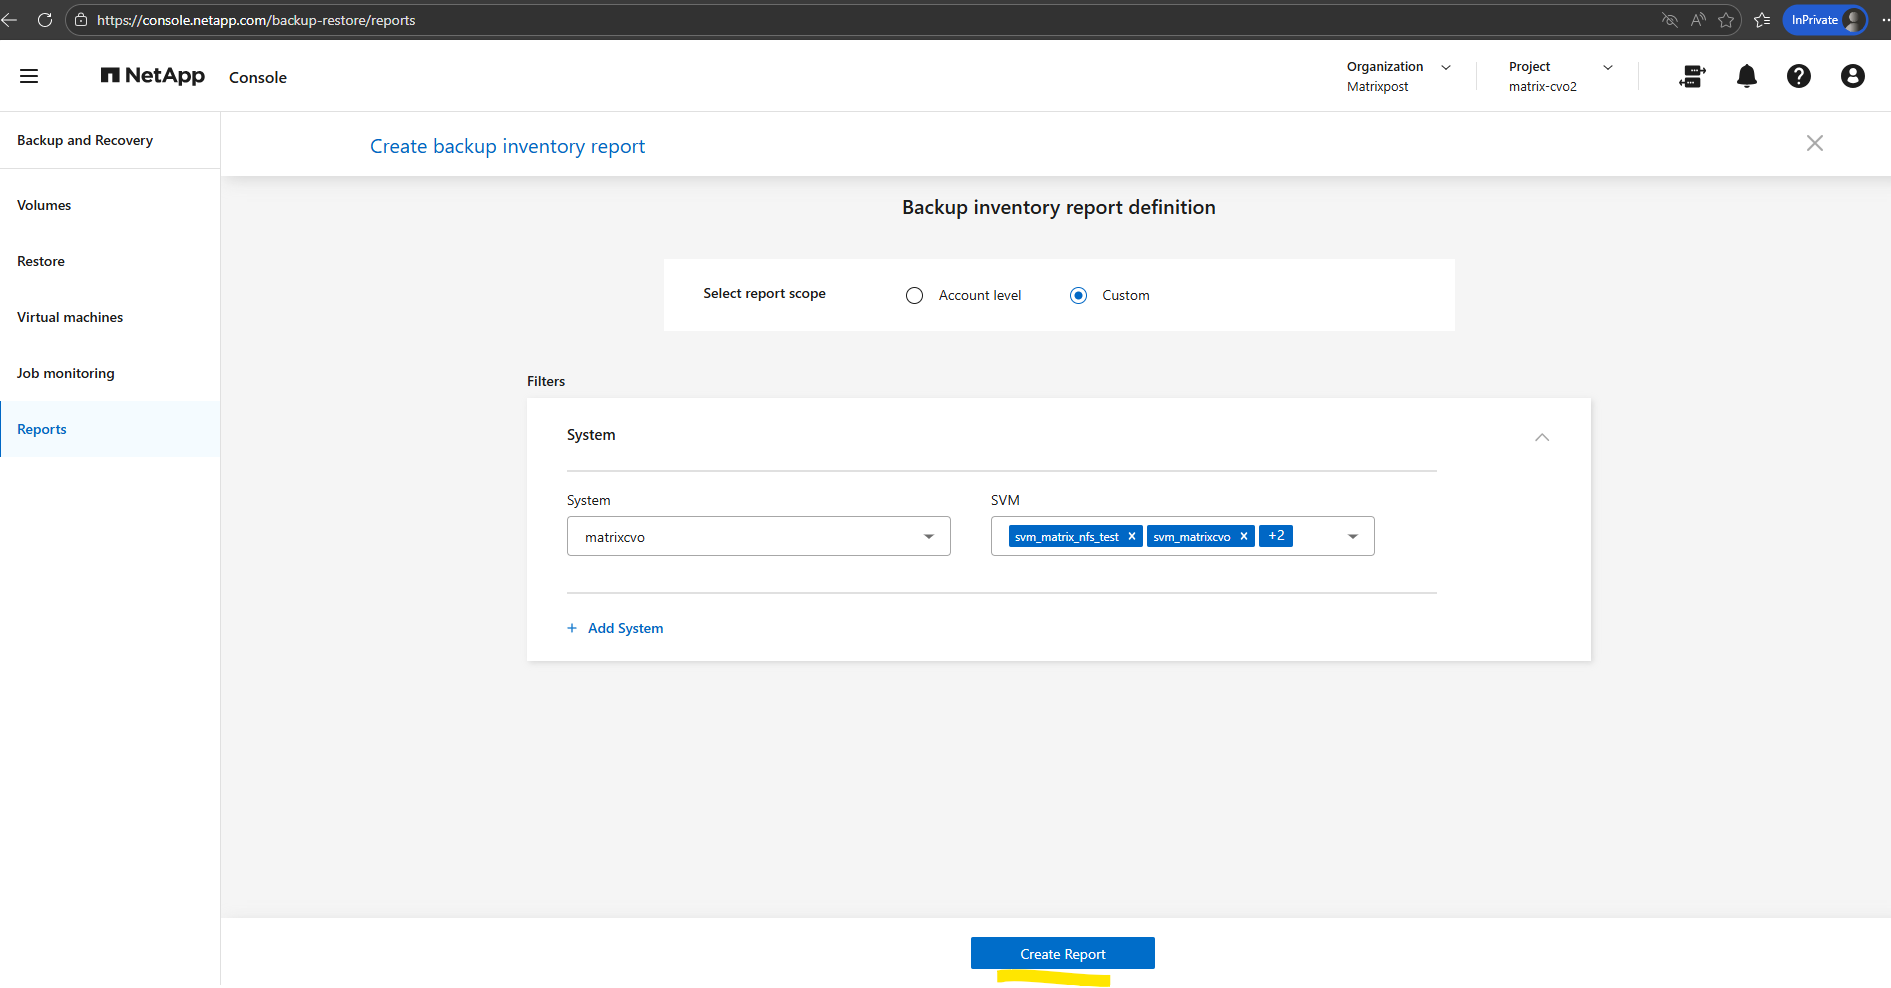This screenshot has width=1891, height=988.
Task: Open Job monitoring sidebar item
Action: click(x=66, y=373)
